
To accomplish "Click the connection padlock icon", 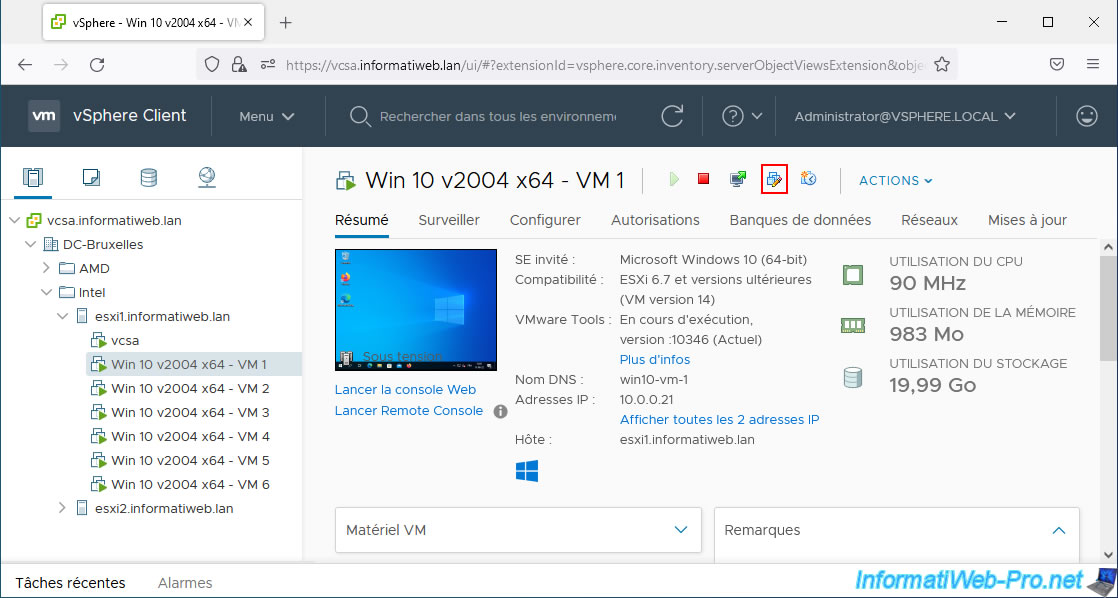I will click(x=239, y=65).
